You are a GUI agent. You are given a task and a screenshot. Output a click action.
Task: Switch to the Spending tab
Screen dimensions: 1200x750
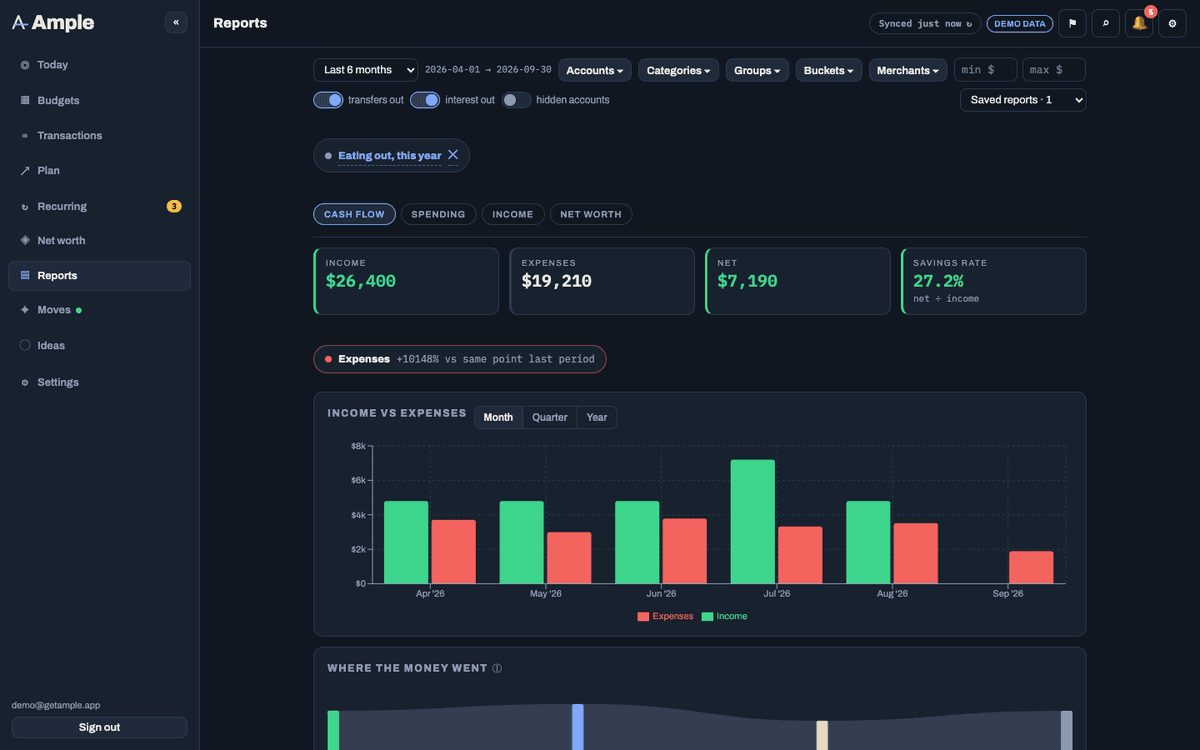(438, 214)
